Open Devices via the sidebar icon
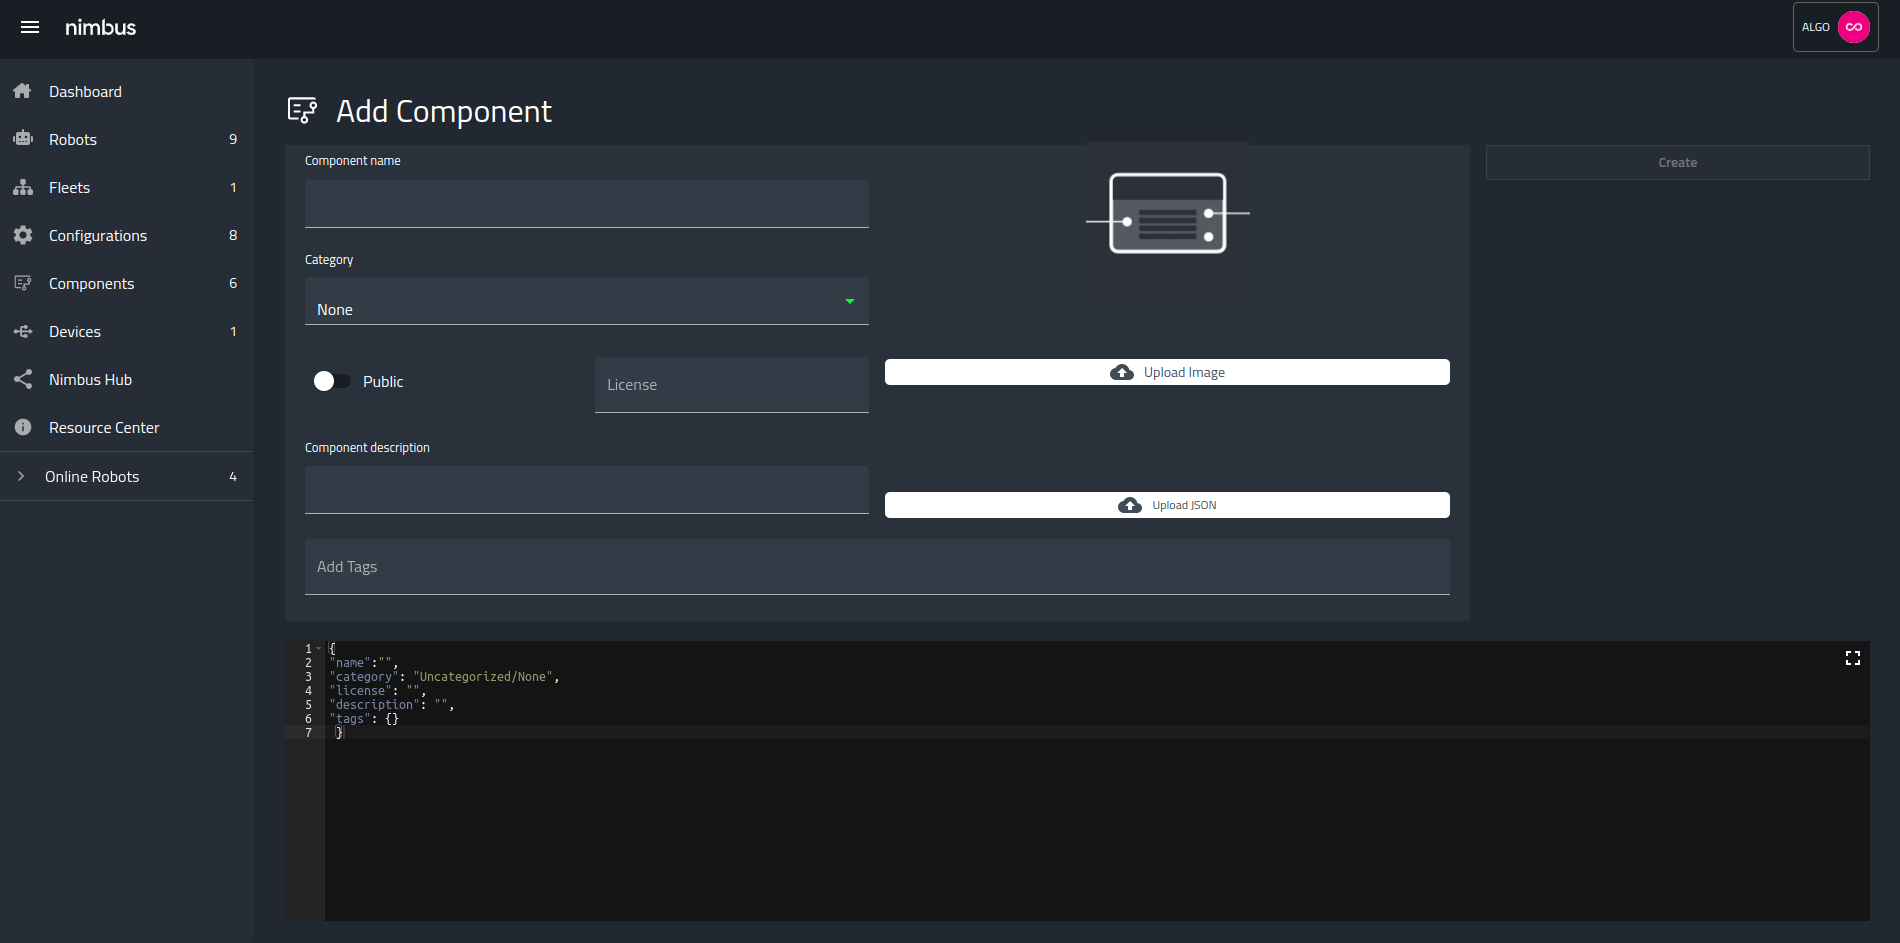The width and height of the screenshot is (1900, 943). [22, 331]
